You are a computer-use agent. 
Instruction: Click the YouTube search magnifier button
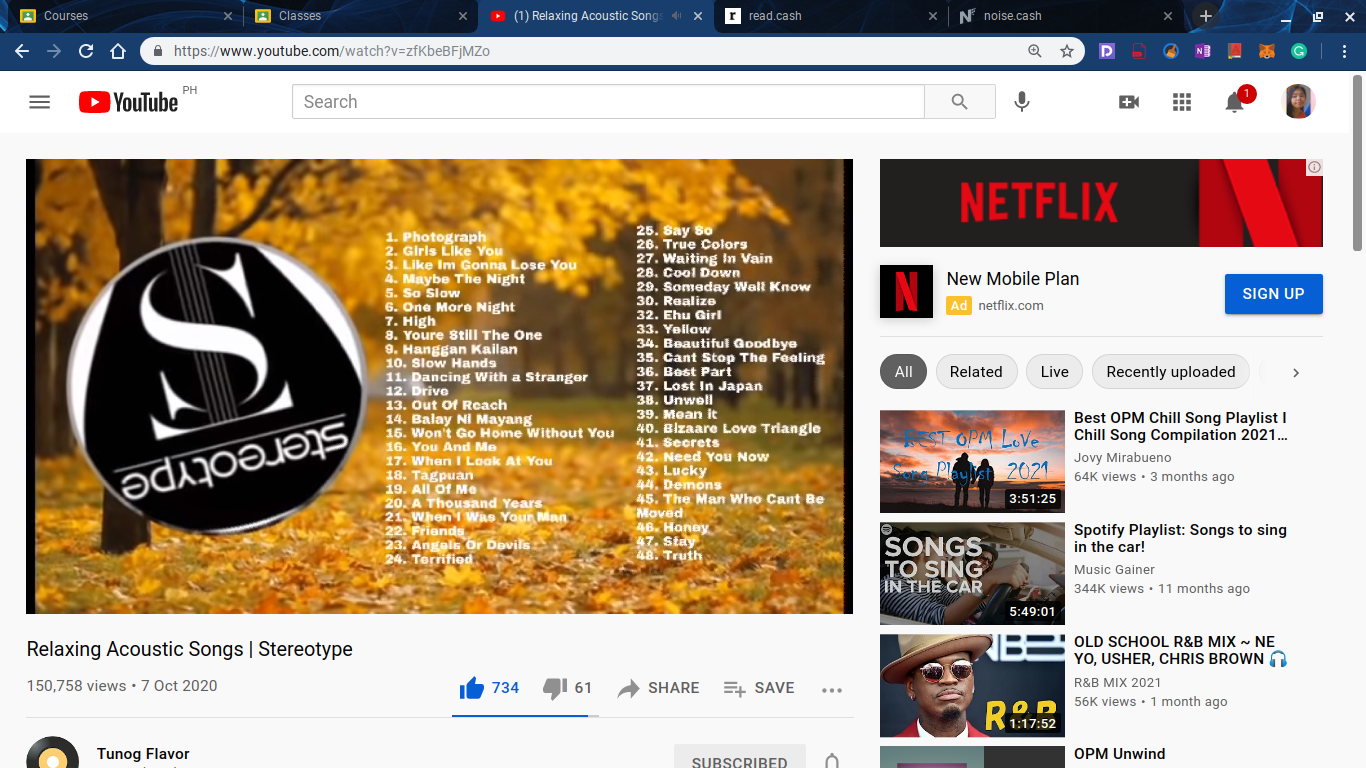(x=960, y=102)
